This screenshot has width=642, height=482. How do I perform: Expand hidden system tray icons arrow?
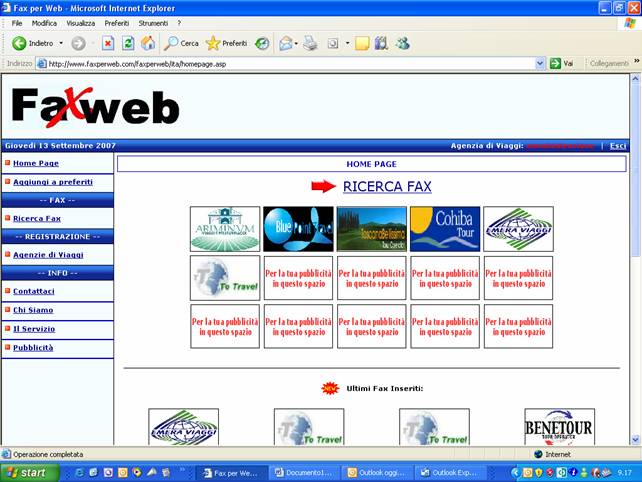click(x=515, y=473)
